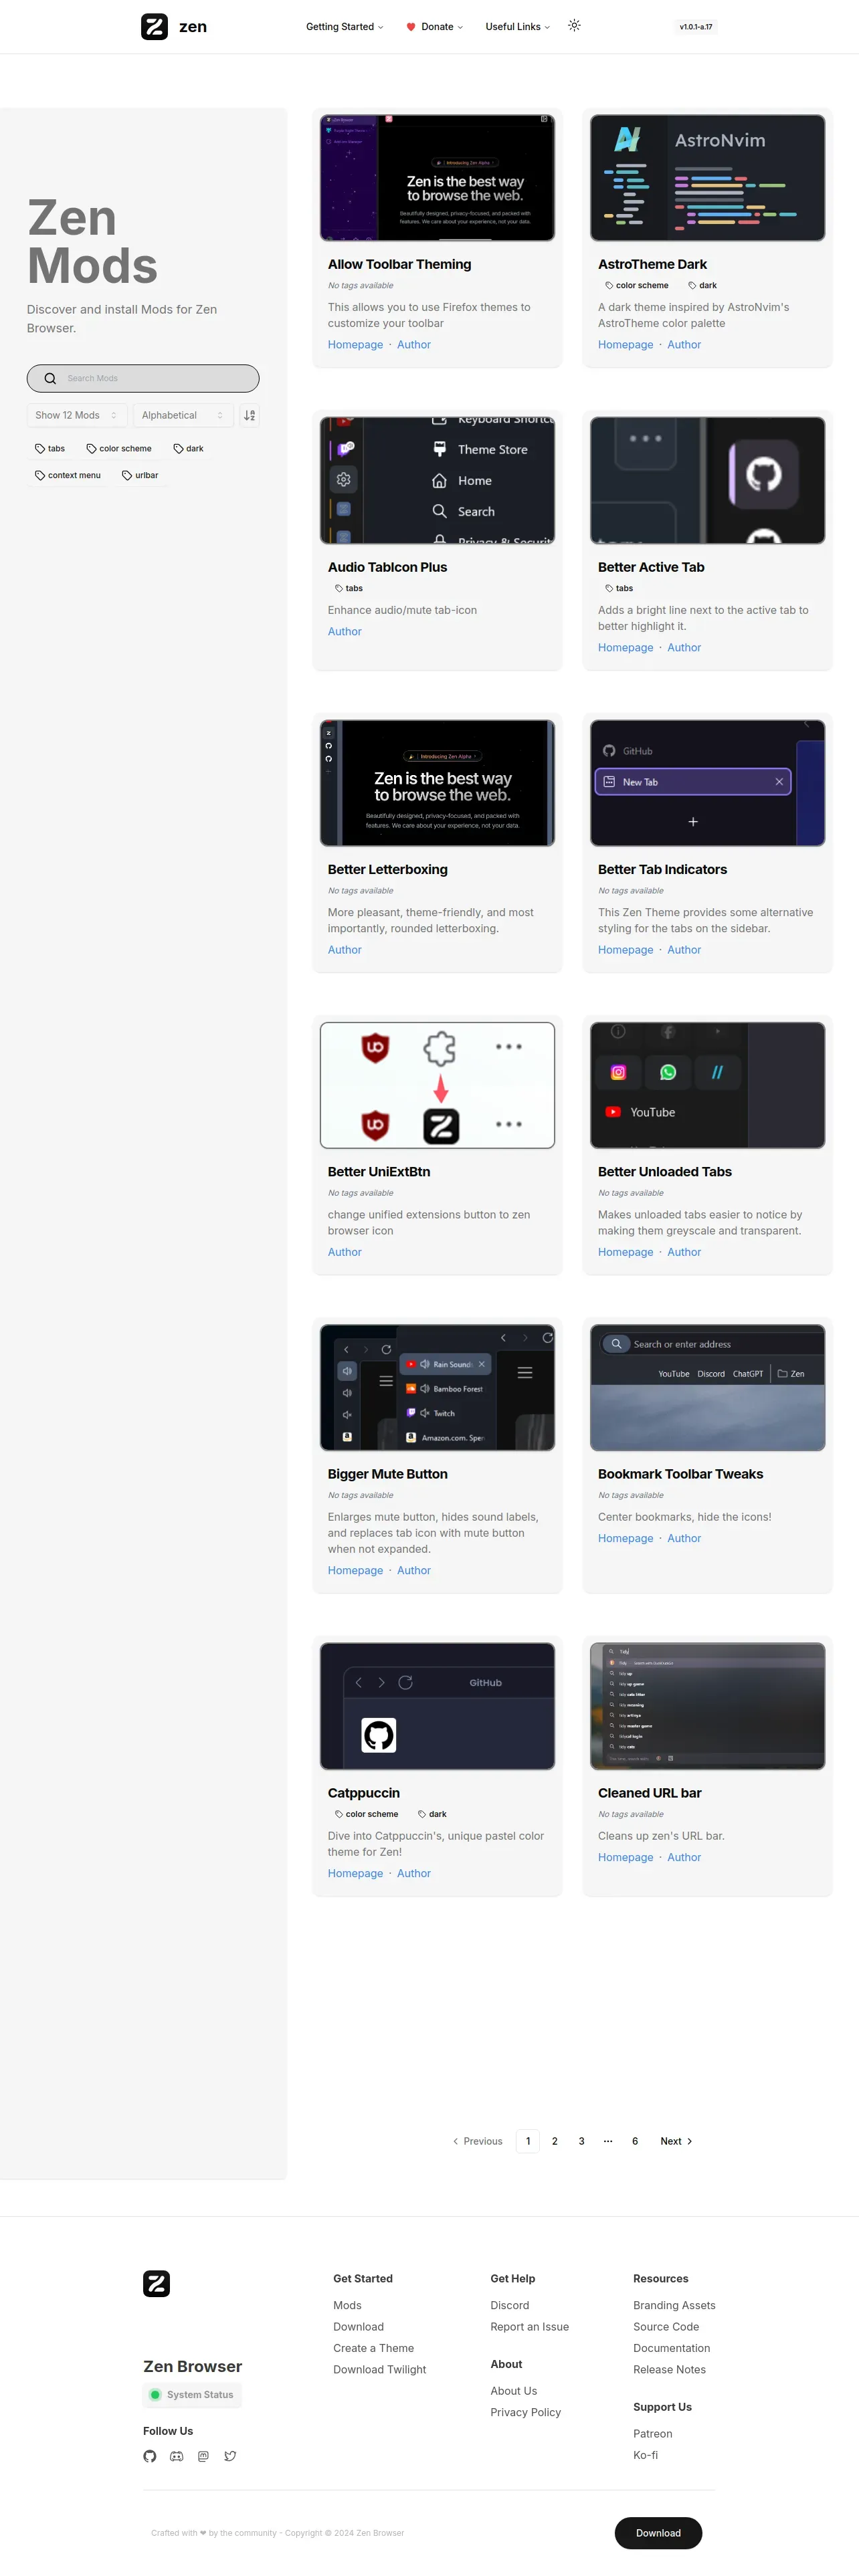
Task: Open Source Code footer link
Action: [x=666, y=2327]
